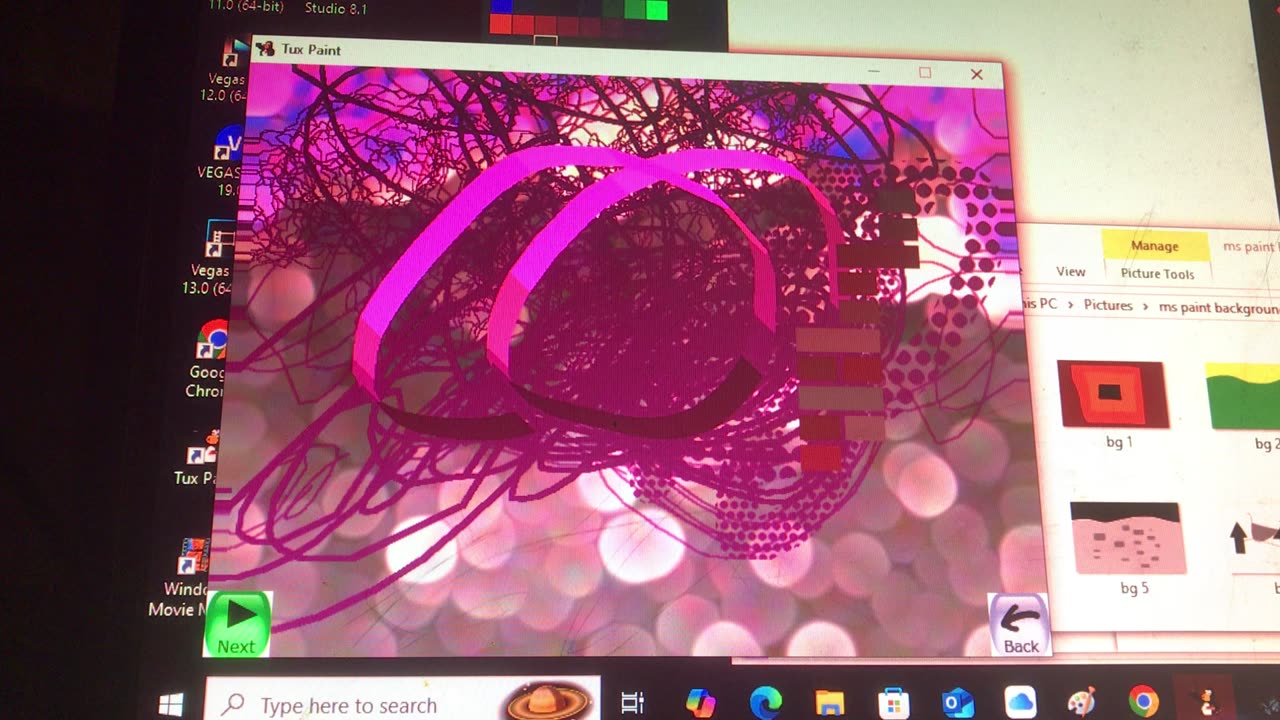Click the green Next arrow in Tux Paint
The width and height of the screenshot is (1280, 720).
237,624
